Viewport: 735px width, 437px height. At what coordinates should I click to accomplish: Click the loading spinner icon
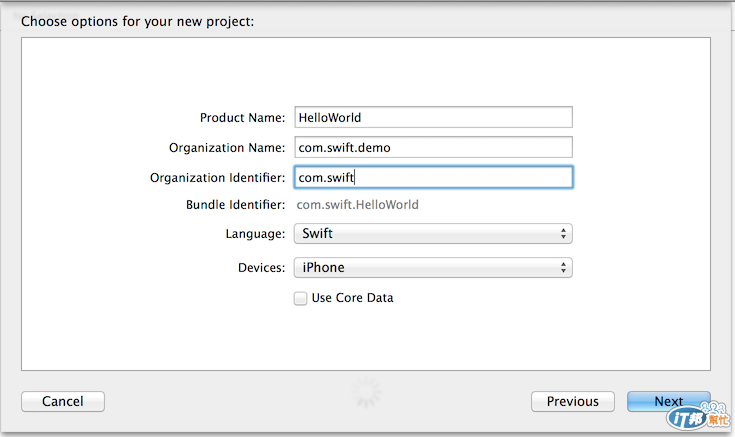[x=368, y=392]
